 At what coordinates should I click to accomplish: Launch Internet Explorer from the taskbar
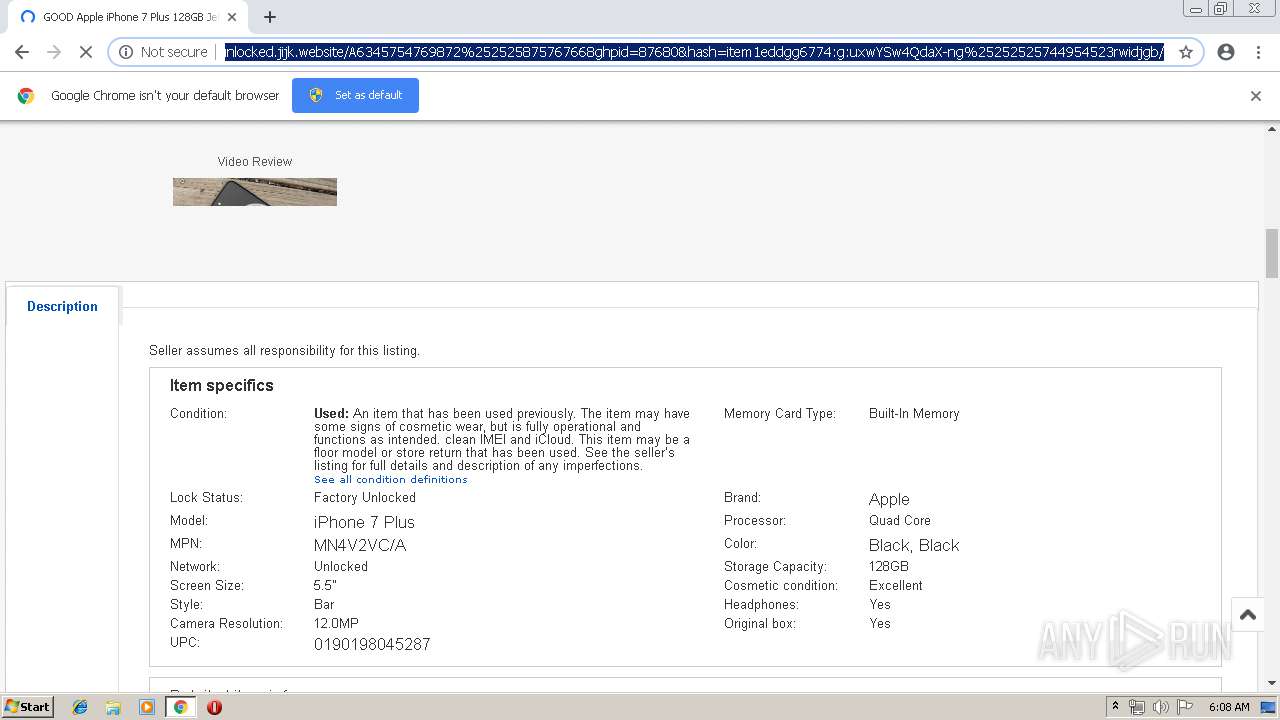[x=80, y=707]
